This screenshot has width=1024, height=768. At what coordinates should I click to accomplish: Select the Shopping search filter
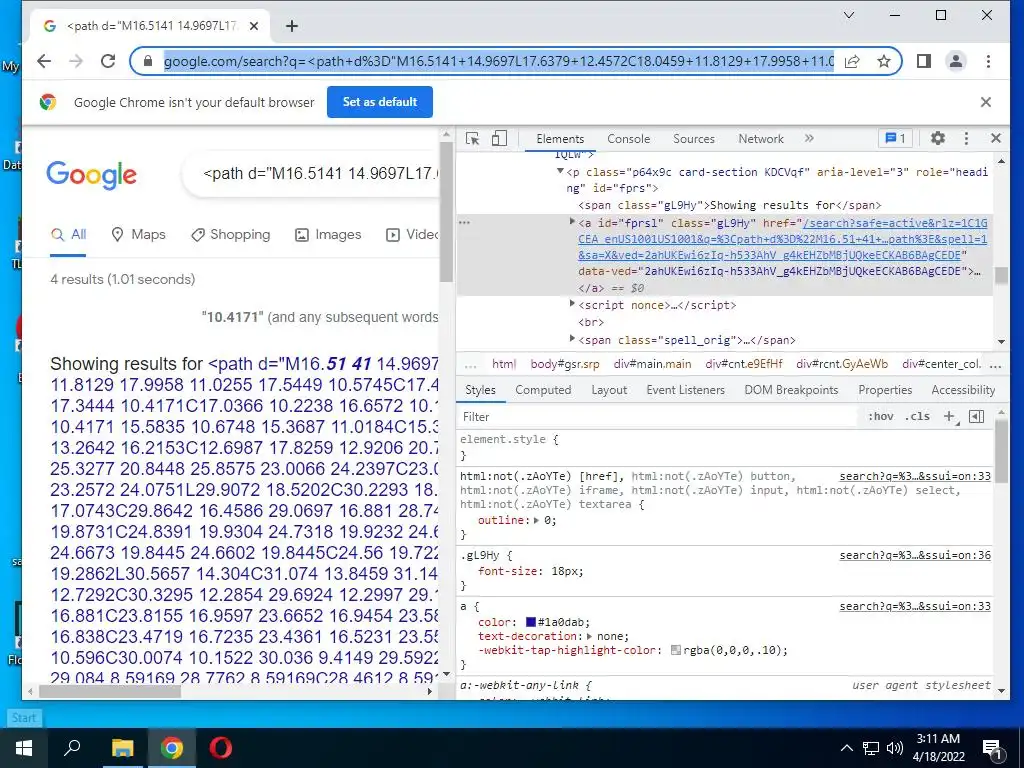click(x=230, y=234)
